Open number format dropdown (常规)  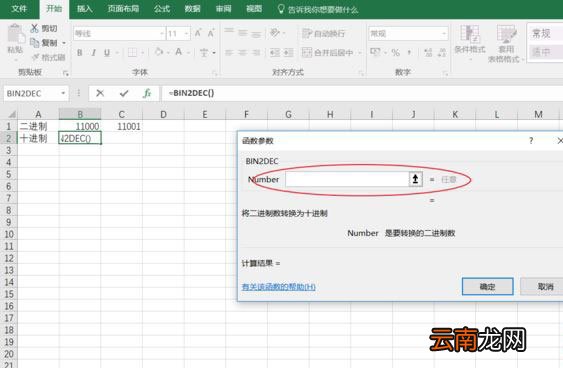click(444, 34)
